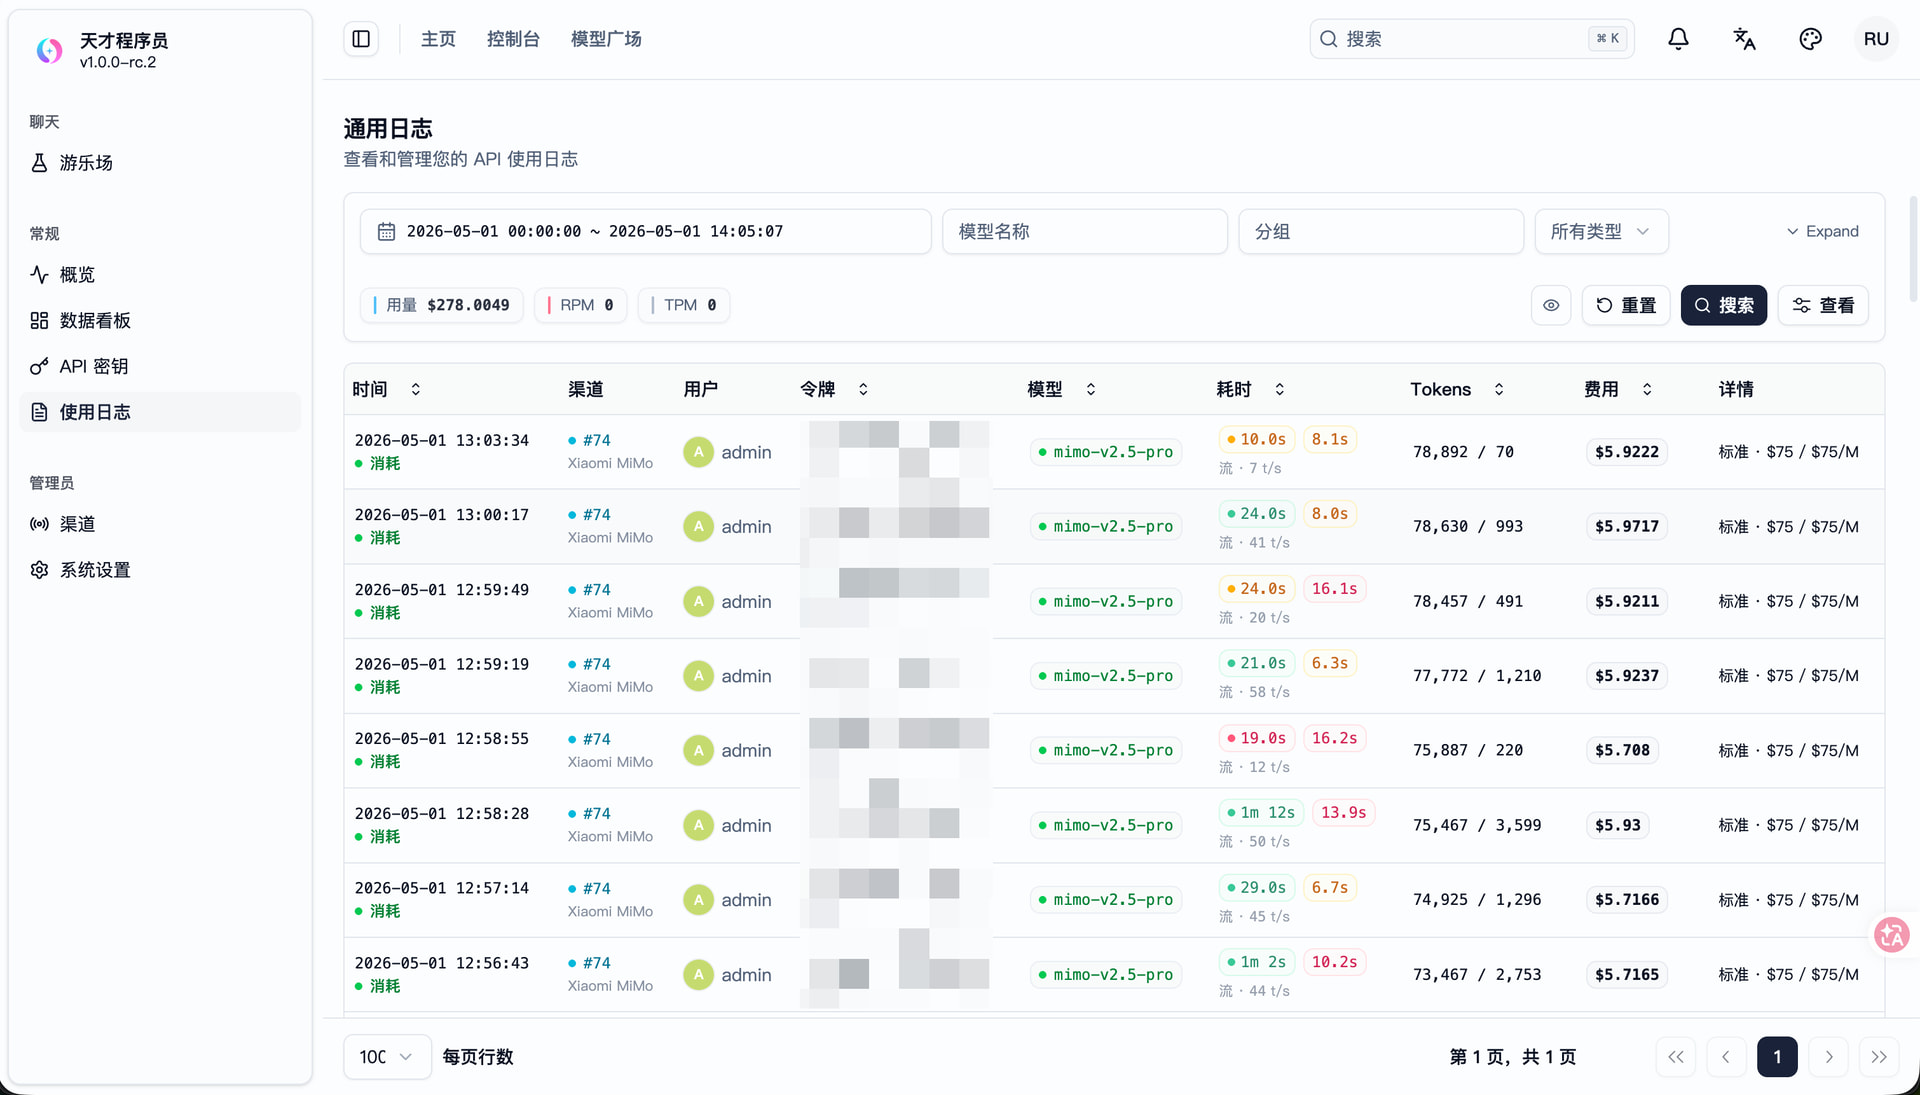1920x1095 pixels.
Task: Open the theme palette icon
Action: (1810, 39)
